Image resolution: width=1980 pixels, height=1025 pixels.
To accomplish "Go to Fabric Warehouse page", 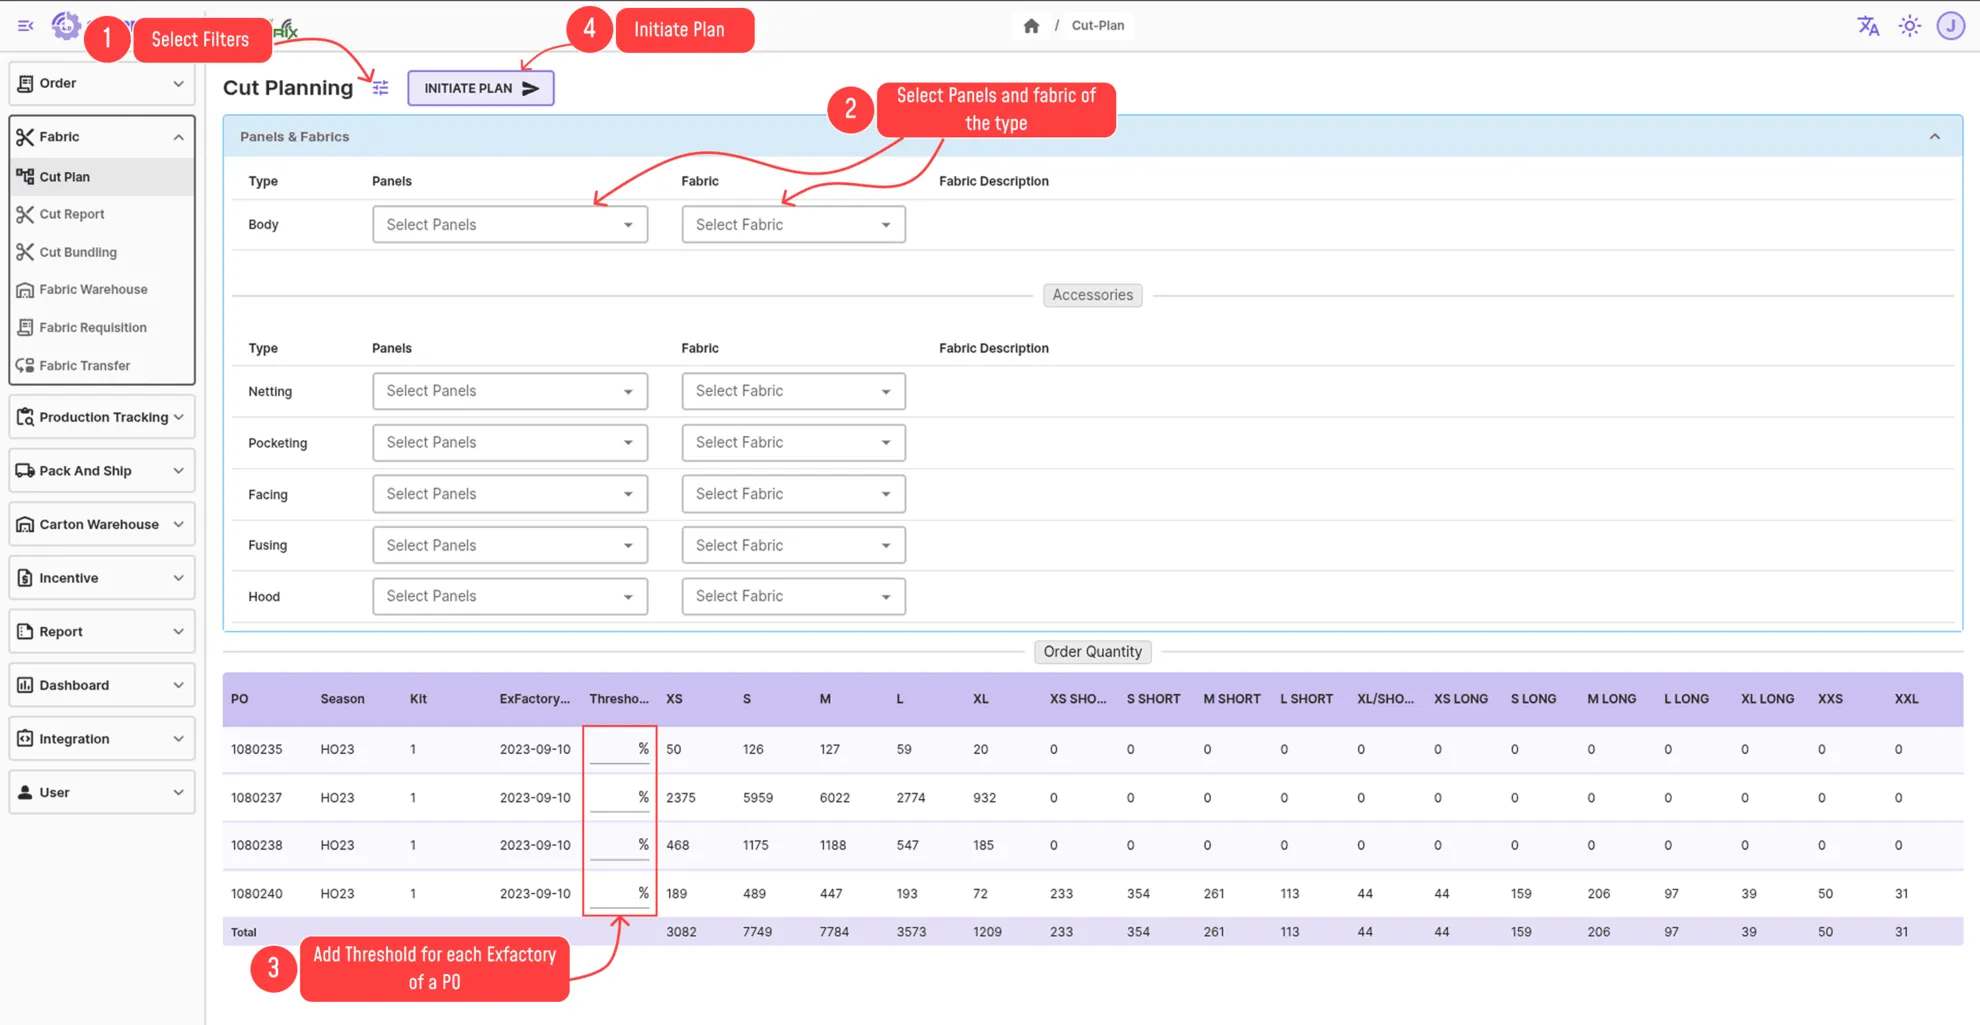I will click(93, 290).
